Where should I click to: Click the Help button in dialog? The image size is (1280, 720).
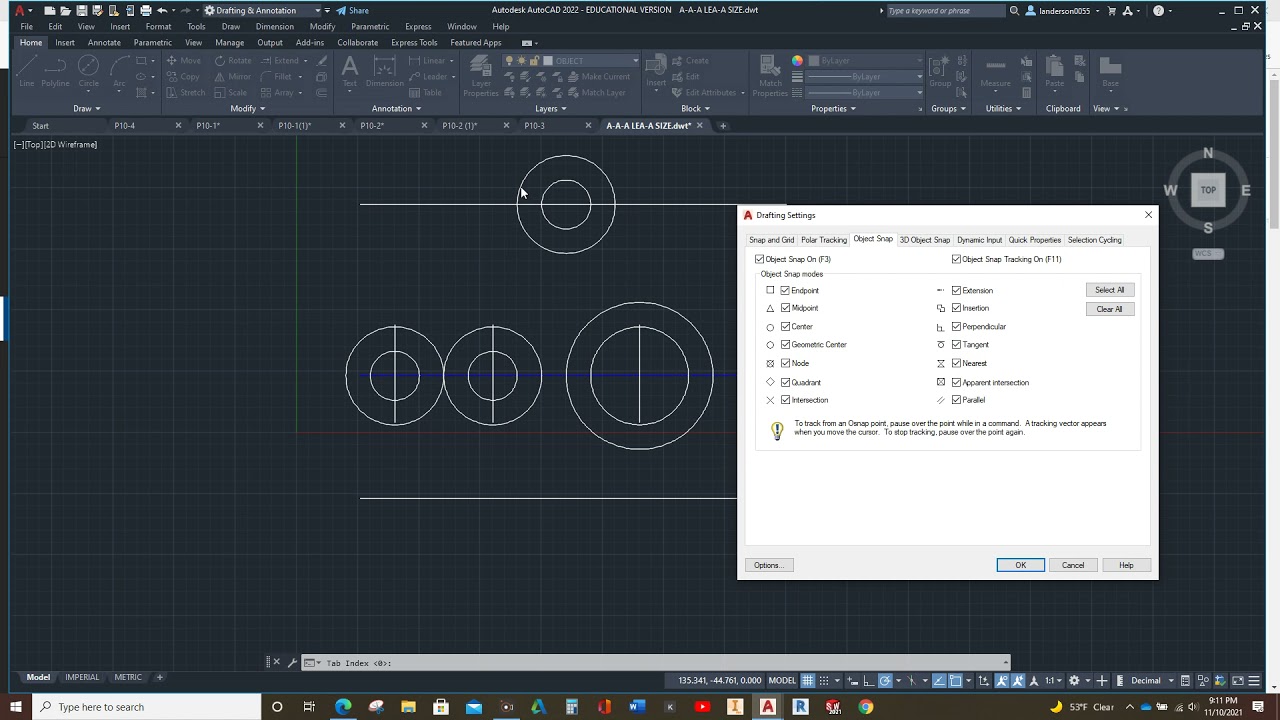coord(1126,565)
